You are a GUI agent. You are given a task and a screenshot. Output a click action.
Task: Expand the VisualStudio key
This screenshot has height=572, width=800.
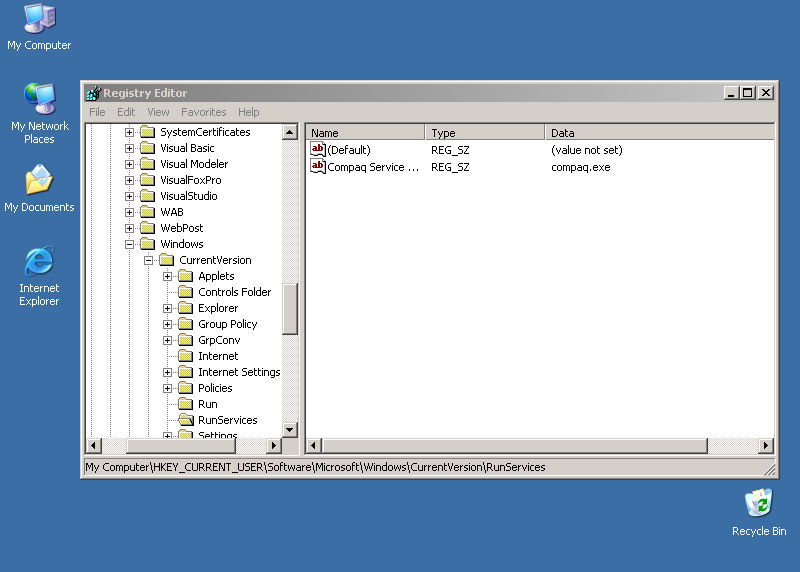(129, 196)
